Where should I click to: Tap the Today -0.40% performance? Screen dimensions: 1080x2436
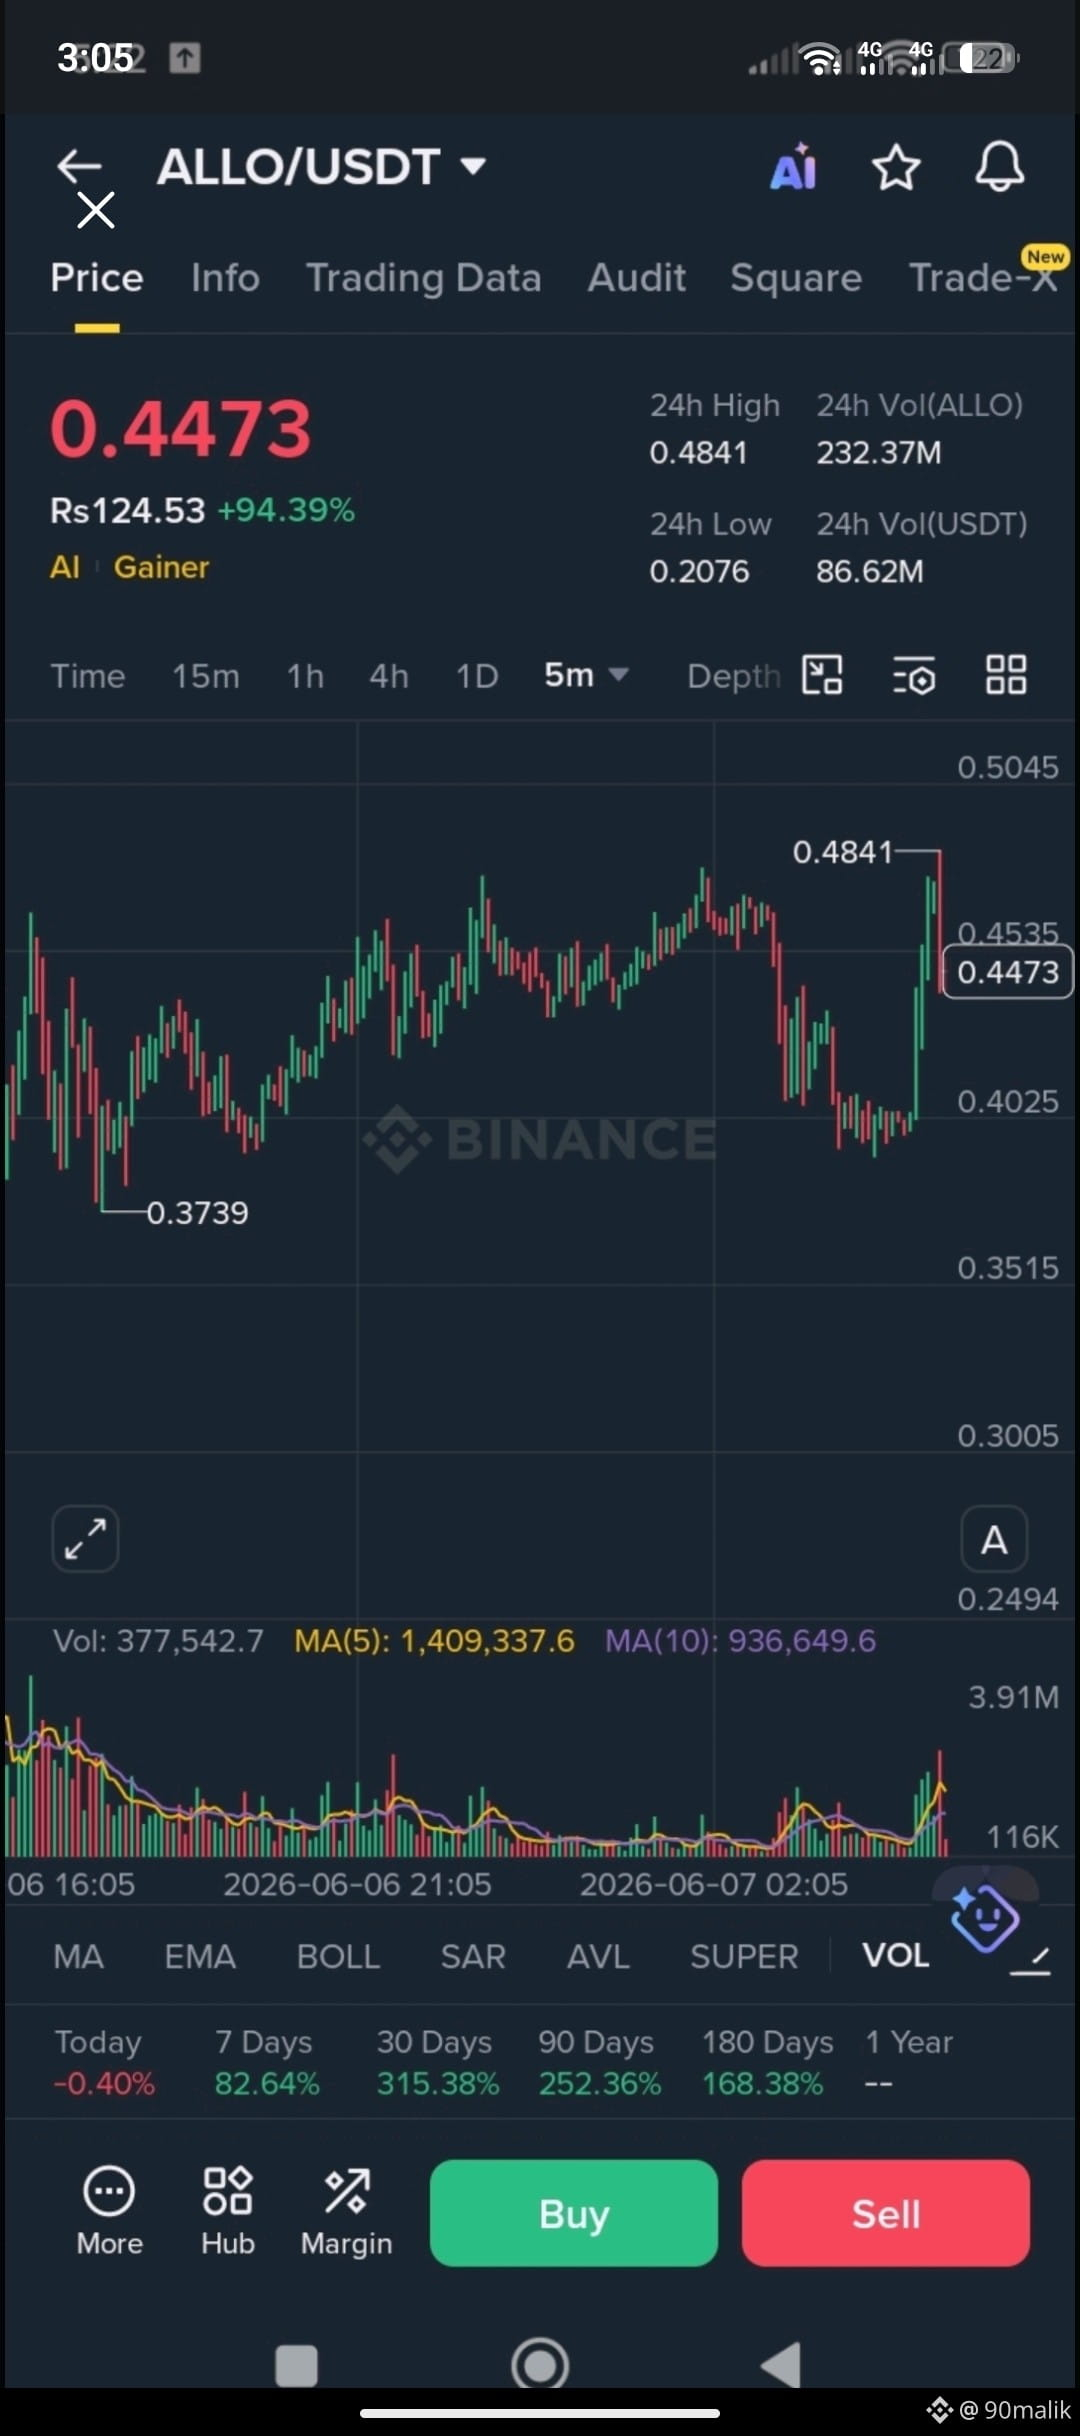coord(104,2063)
